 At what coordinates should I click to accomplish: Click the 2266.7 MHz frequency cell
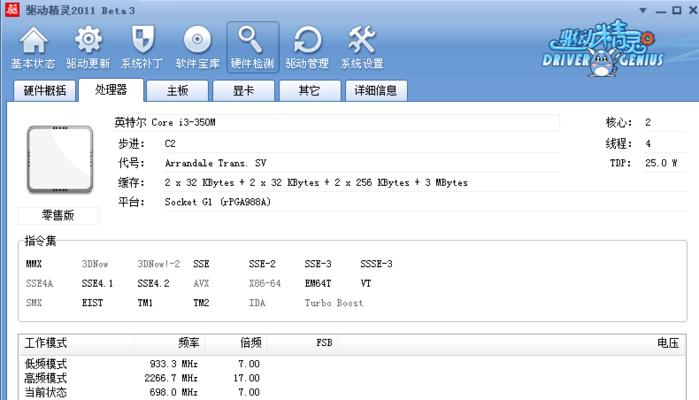[171, 378]
